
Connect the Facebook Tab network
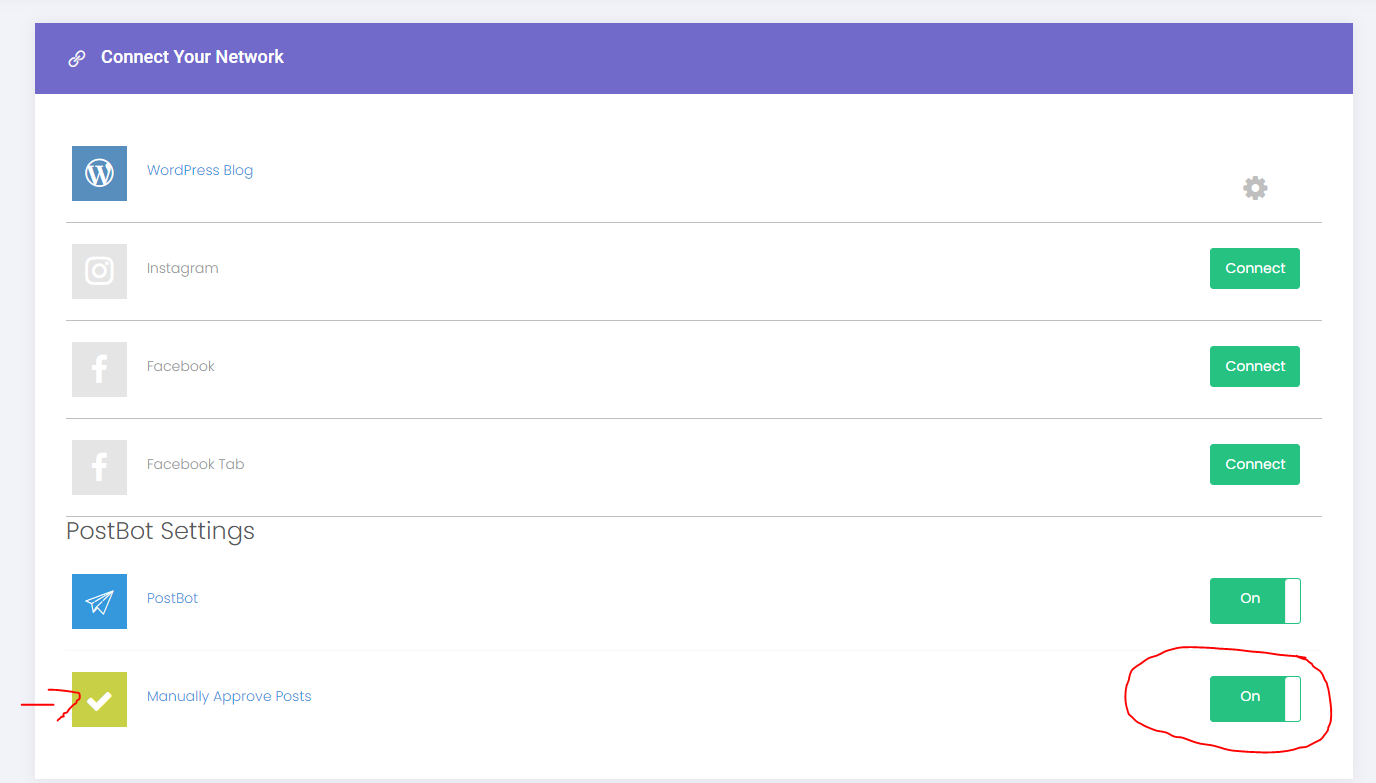[x=1255, y=464]
